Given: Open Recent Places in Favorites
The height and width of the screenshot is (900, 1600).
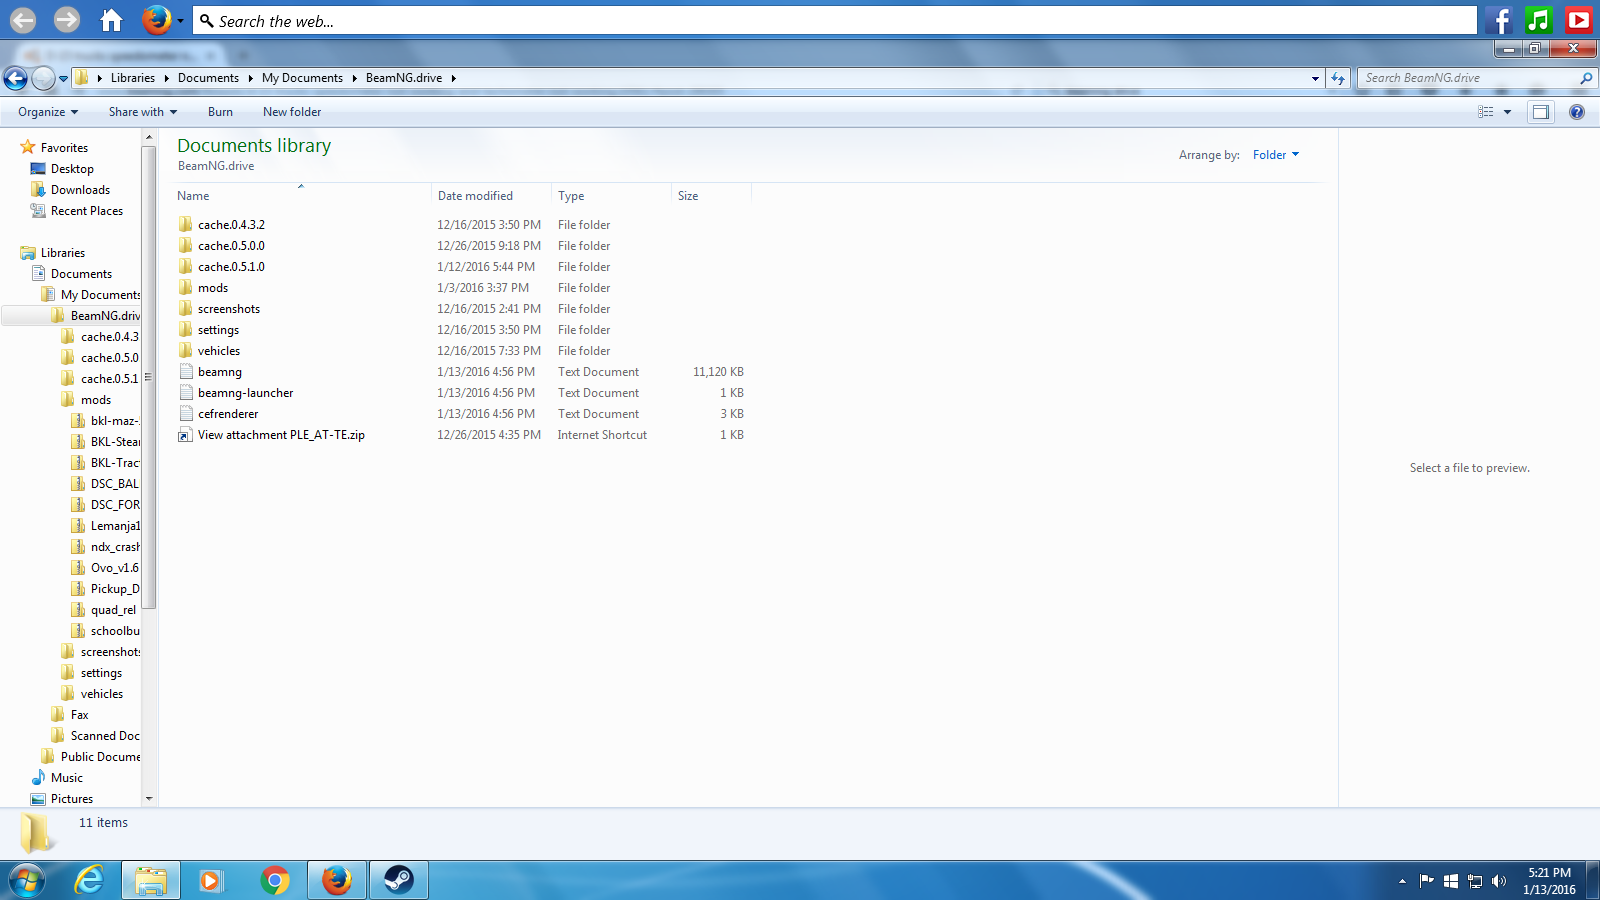Looking at the screenshot, I should coord(87,211).
